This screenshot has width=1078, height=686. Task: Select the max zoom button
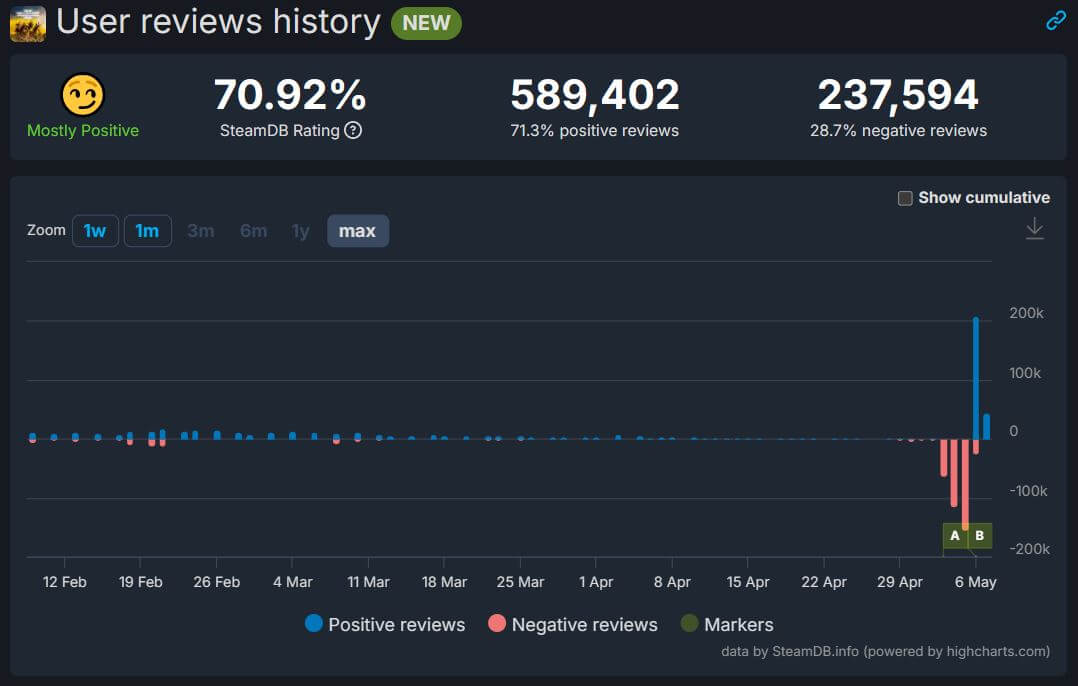[x=358, y=231]
